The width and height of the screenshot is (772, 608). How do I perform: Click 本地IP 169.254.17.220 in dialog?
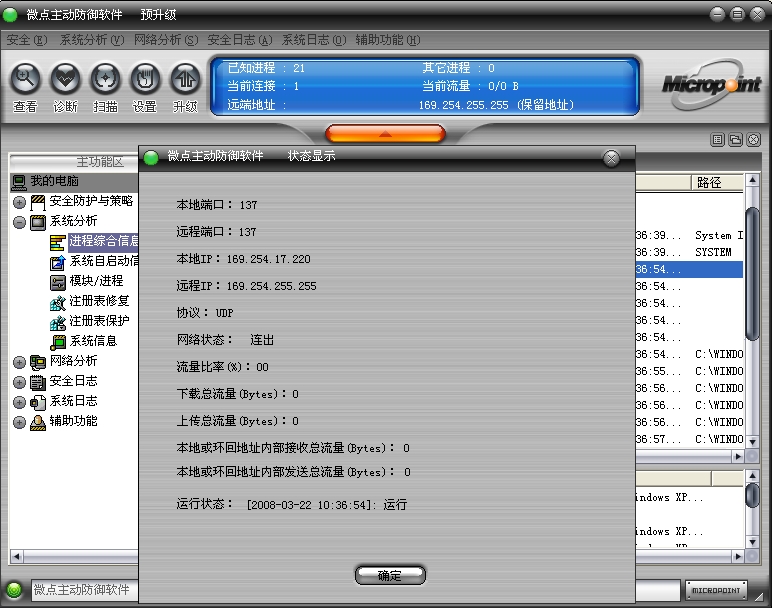[x=243, y=259]
